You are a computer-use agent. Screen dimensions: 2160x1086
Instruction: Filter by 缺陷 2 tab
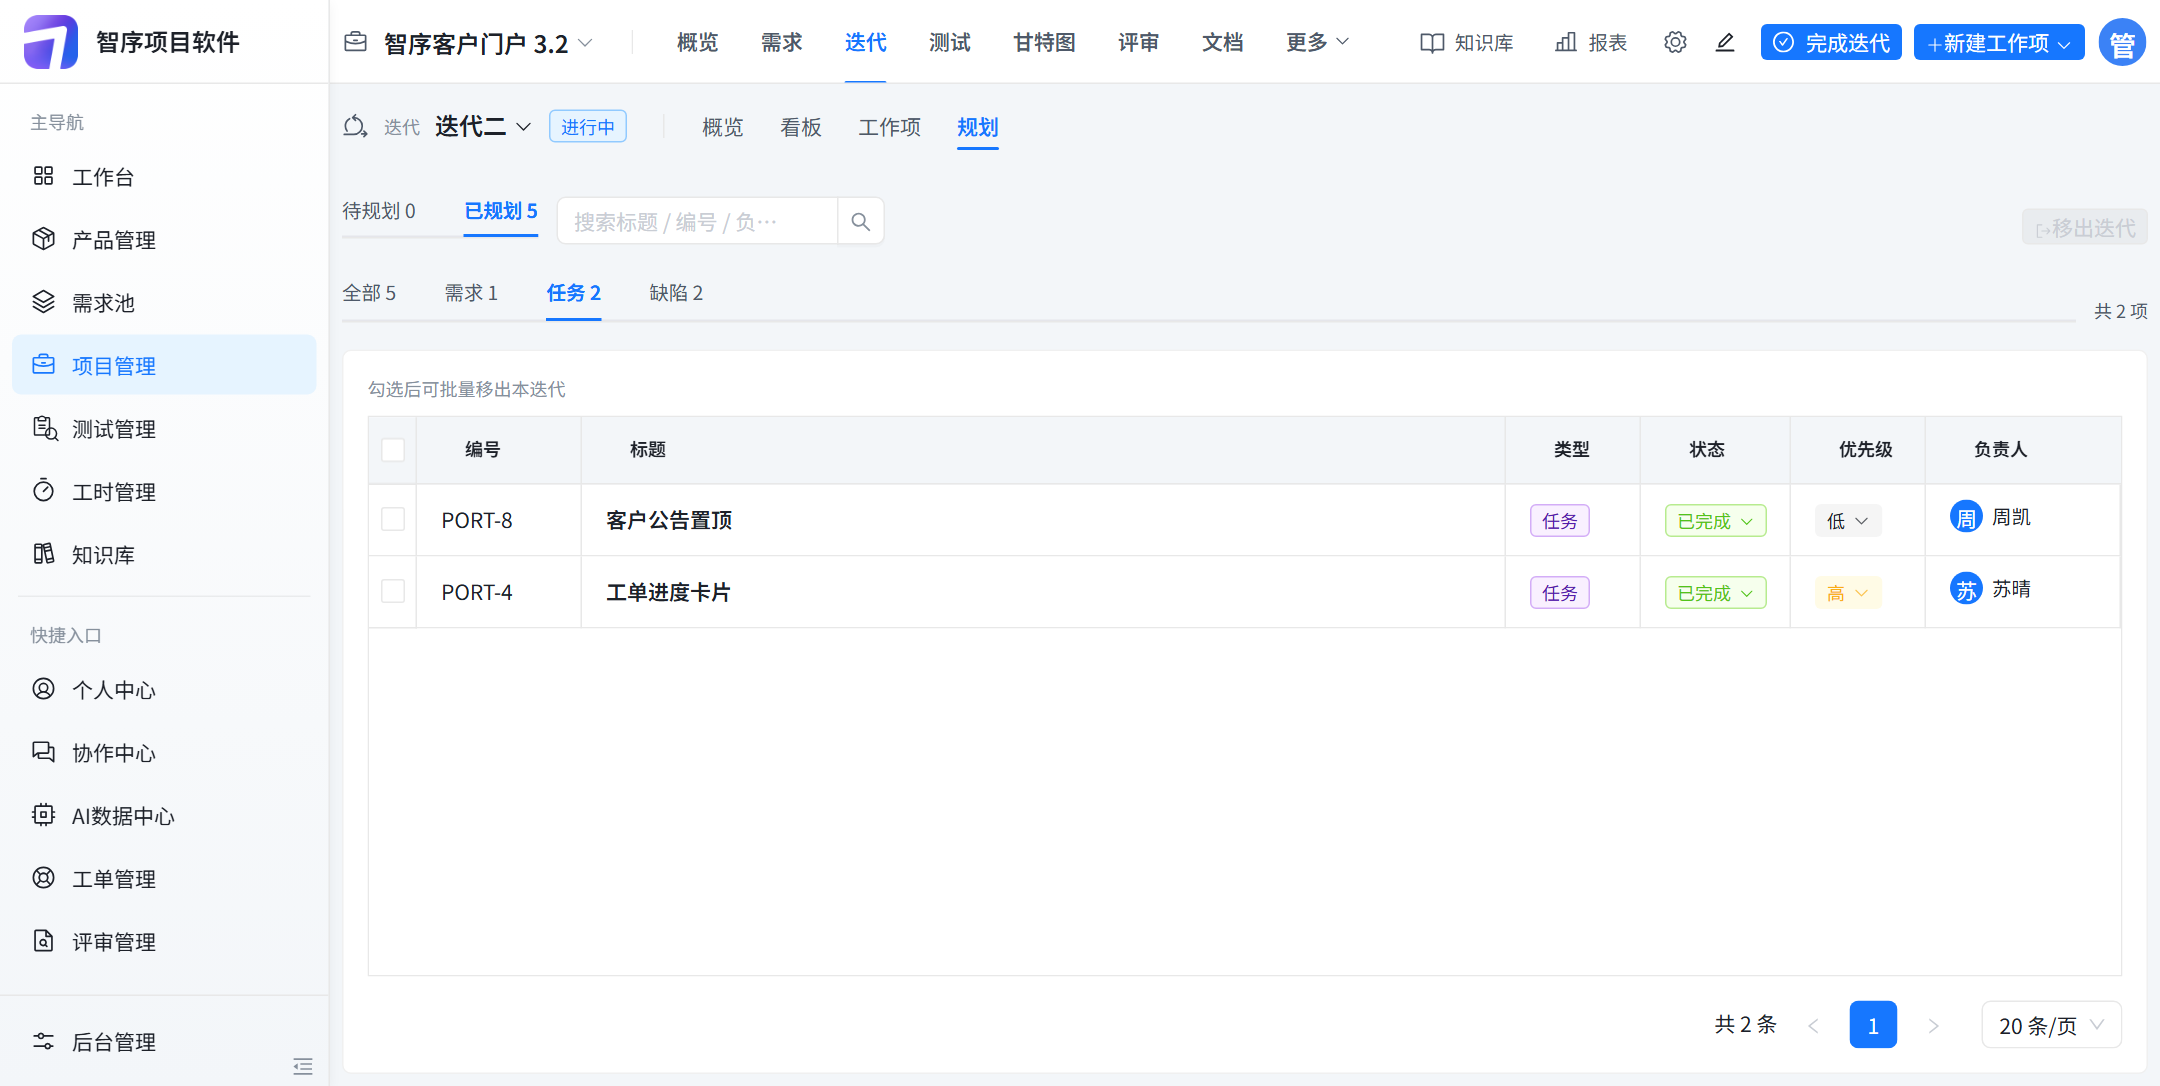tap(676, 293)
